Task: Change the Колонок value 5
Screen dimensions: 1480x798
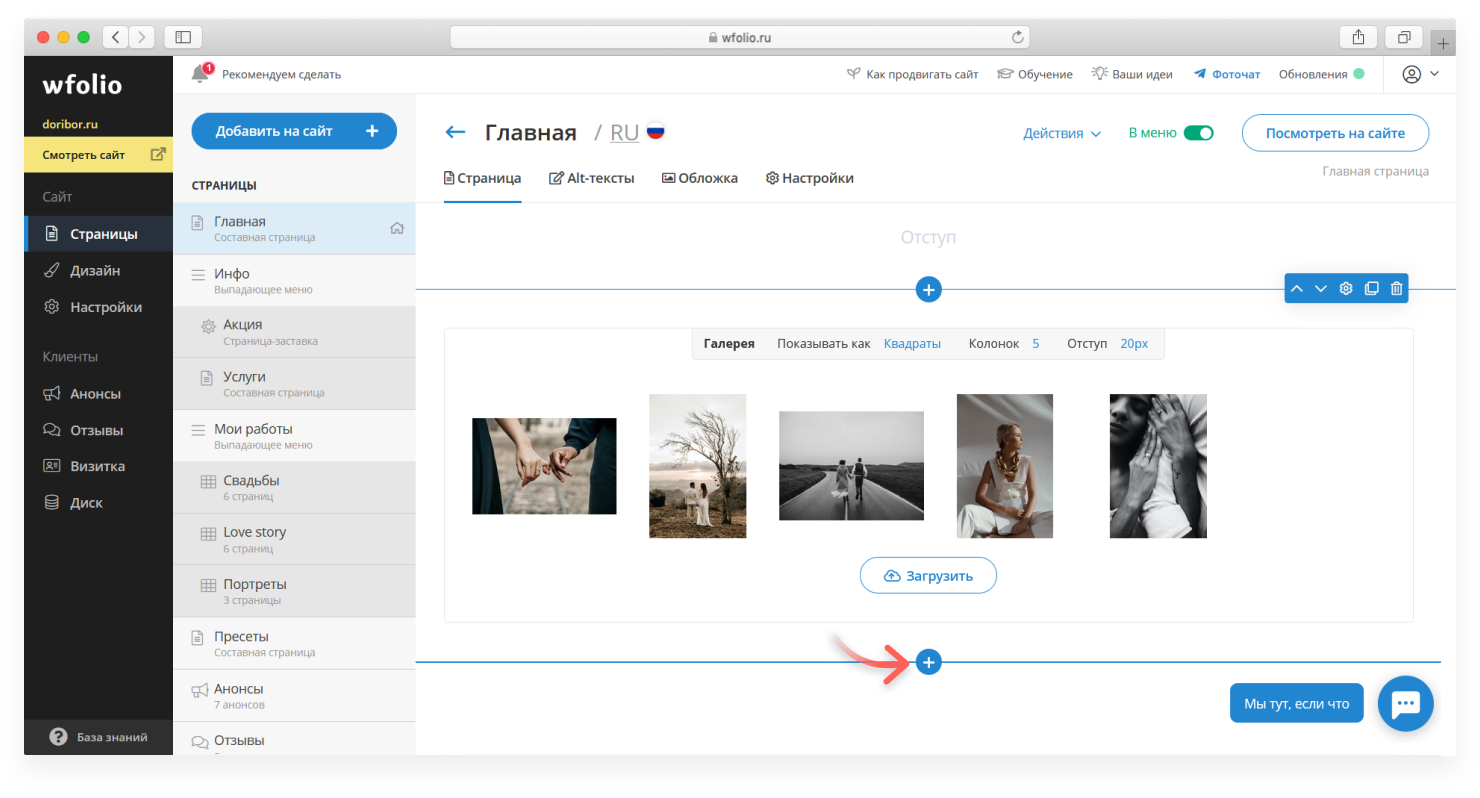Action: click(x=1036, y=343)
